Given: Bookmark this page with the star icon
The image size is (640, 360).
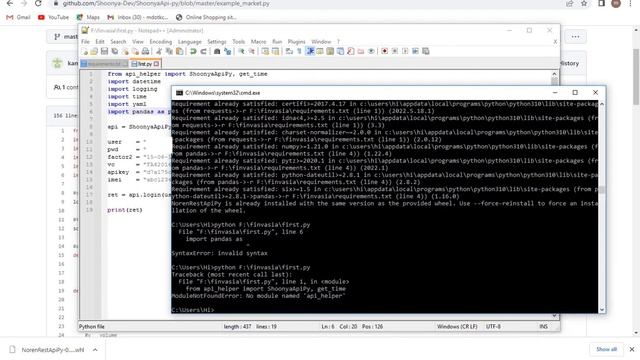Looking at the screenshot, I should [x=584, y=3].
